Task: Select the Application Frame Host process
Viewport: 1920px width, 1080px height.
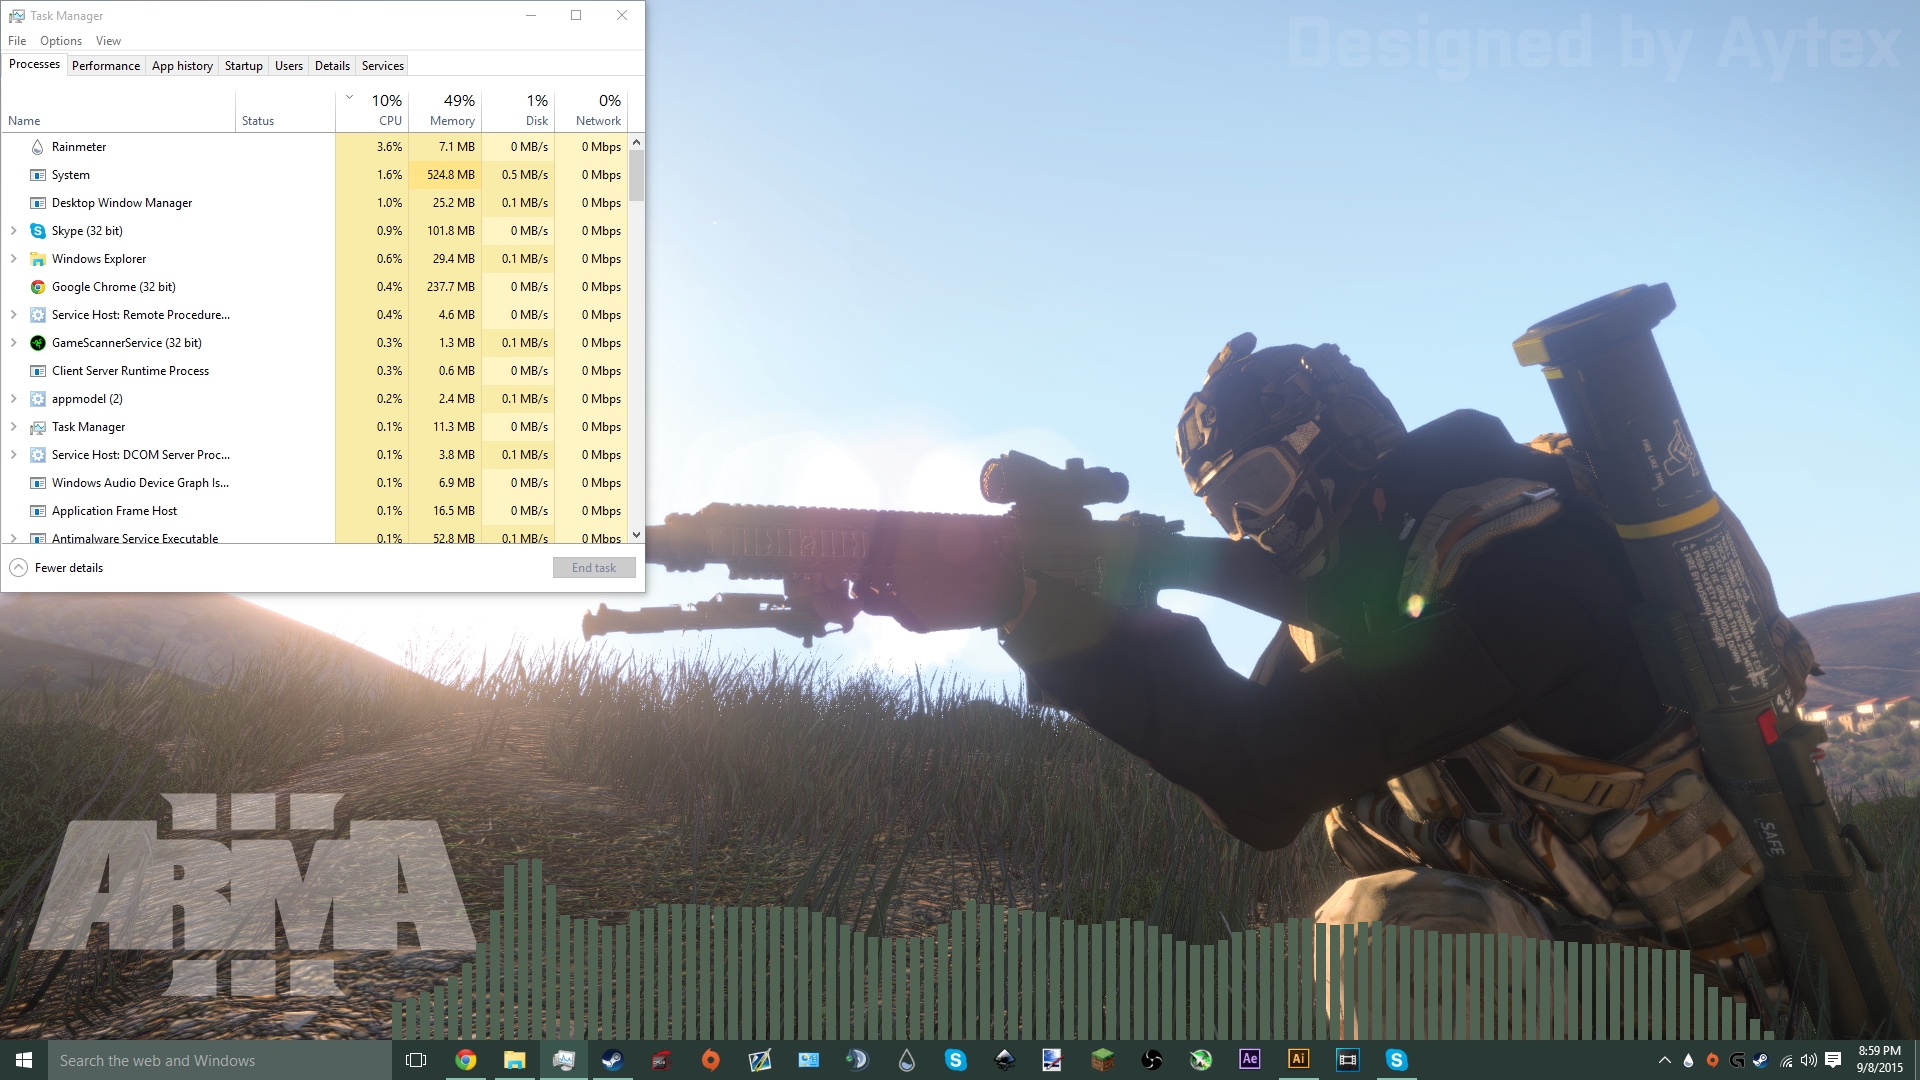Action: coord(315,511)
